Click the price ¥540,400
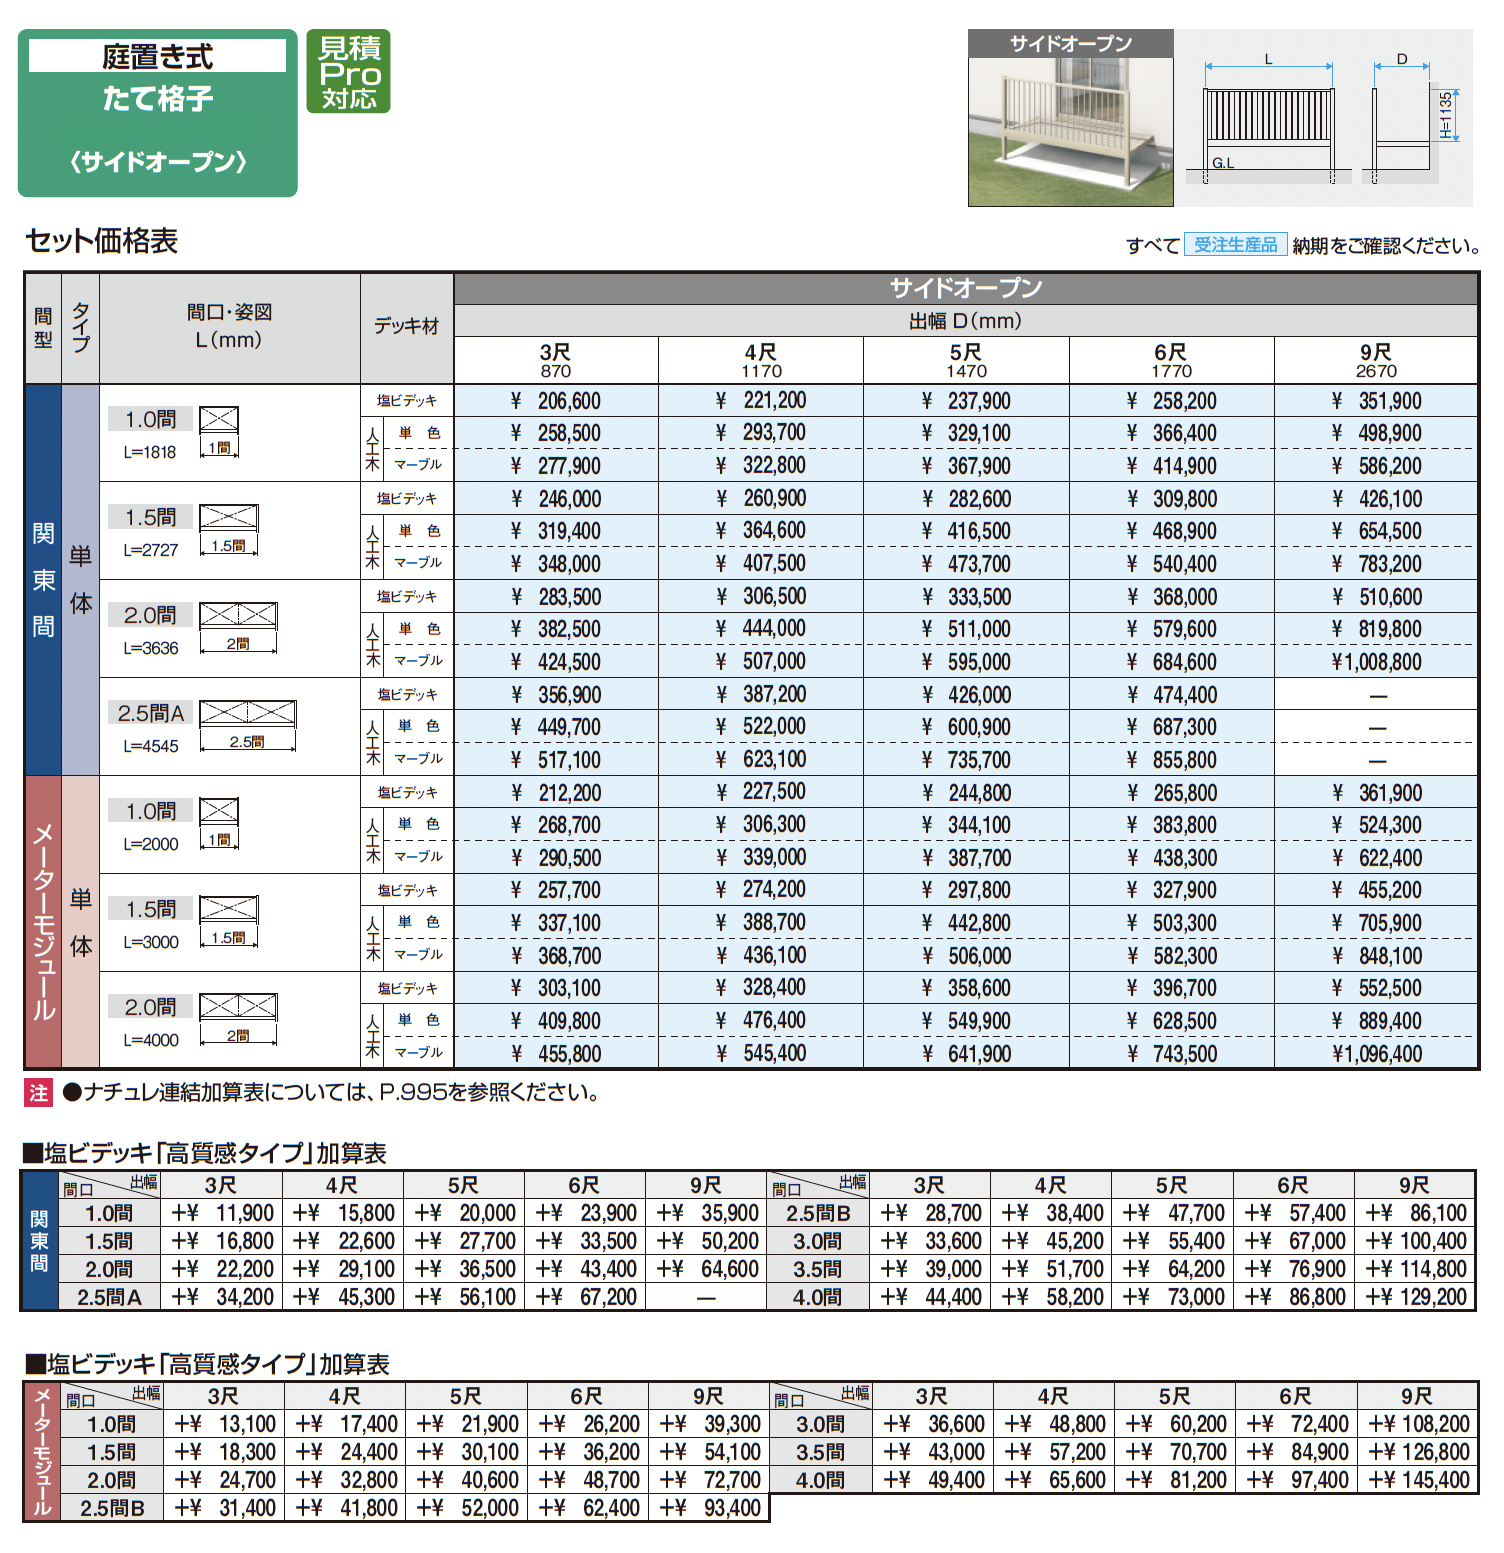The height and width of the screenshot is (1553, 1504). click(1171, 564)
